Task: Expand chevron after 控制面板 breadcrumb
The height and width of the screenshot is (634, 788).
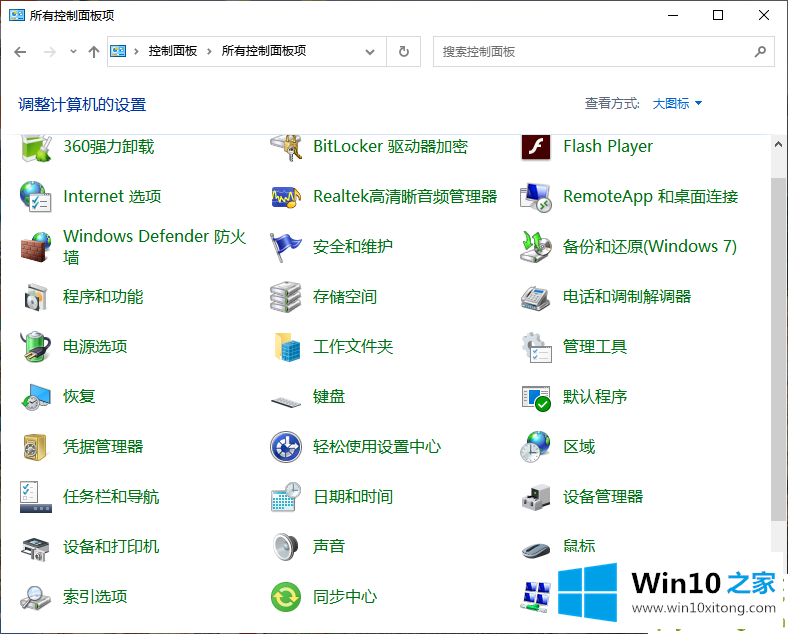Action: [209, 51]
